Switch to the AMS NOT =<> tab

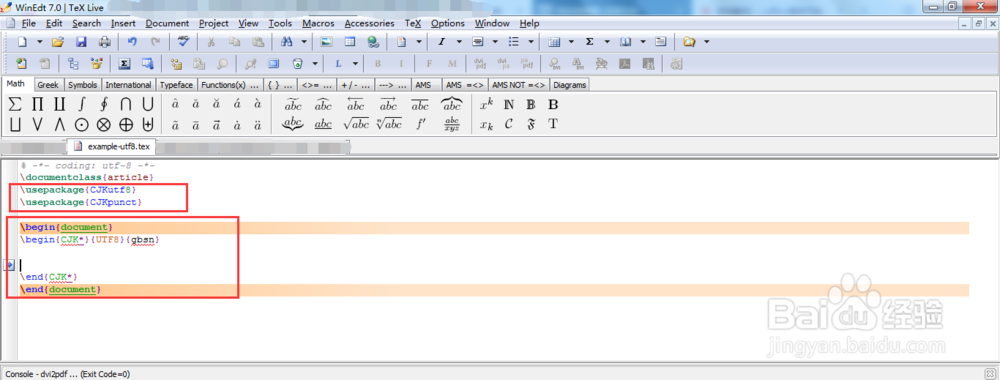tap(519, 85)
